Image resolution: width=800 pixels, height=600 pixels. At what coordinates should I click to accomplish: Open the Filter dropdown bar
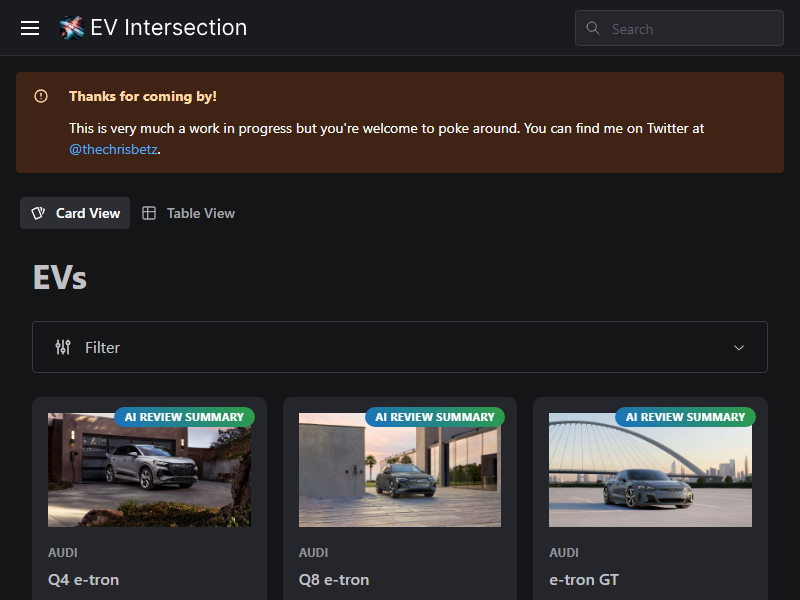pos(400,347)
